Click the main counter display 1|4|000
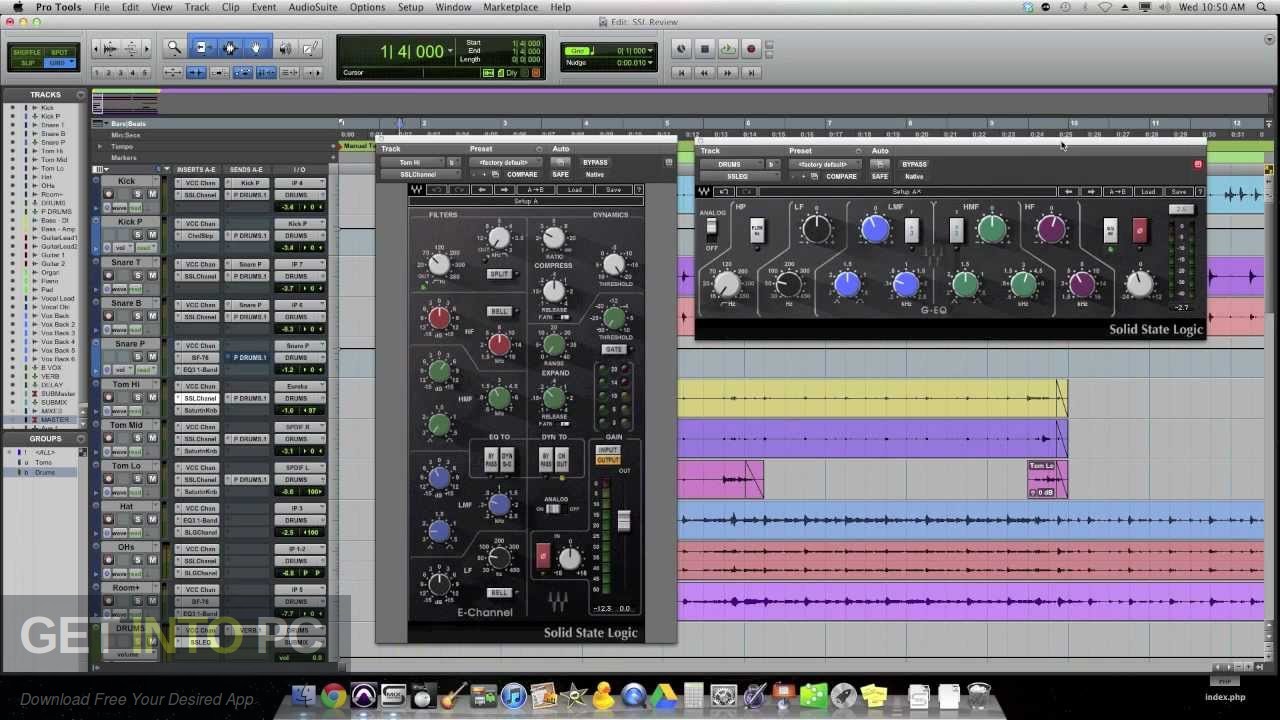Image resolution: width=1280 pixels, height=720 pixels. 410,52
